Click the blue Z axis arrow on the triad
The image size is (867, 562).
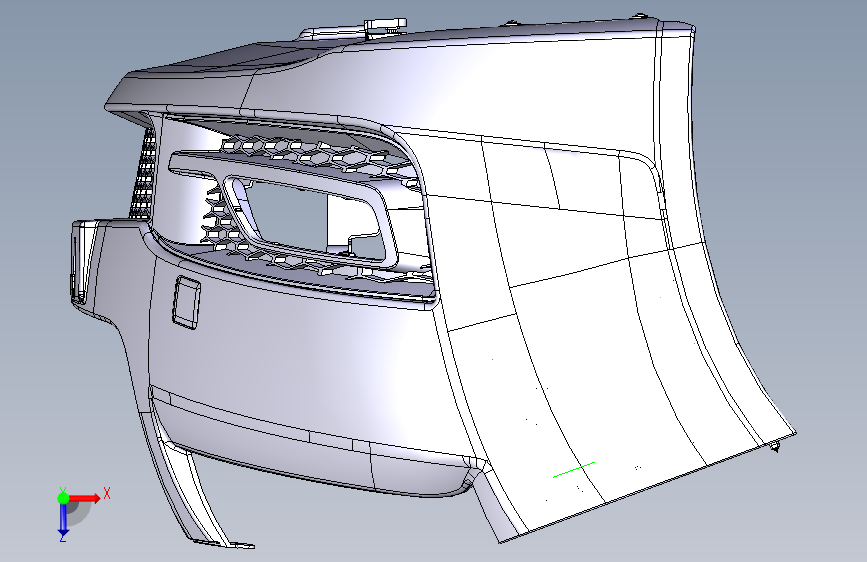(x=63, y=520)
